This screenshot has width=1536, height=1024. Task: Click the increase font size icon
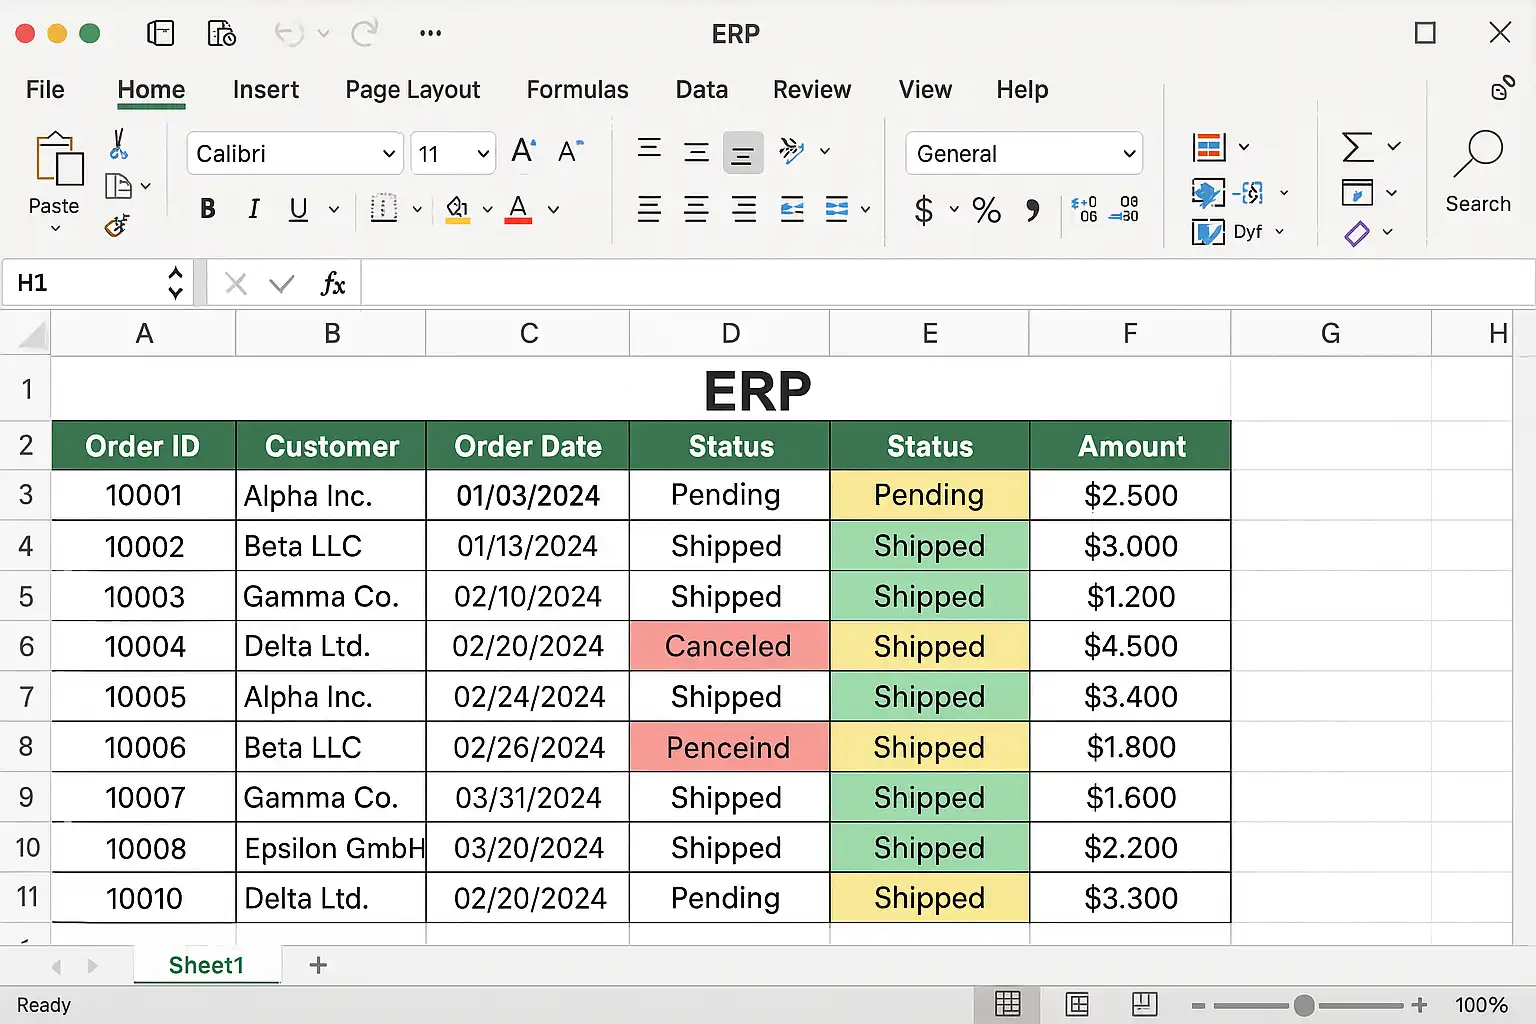pos(523,152)
